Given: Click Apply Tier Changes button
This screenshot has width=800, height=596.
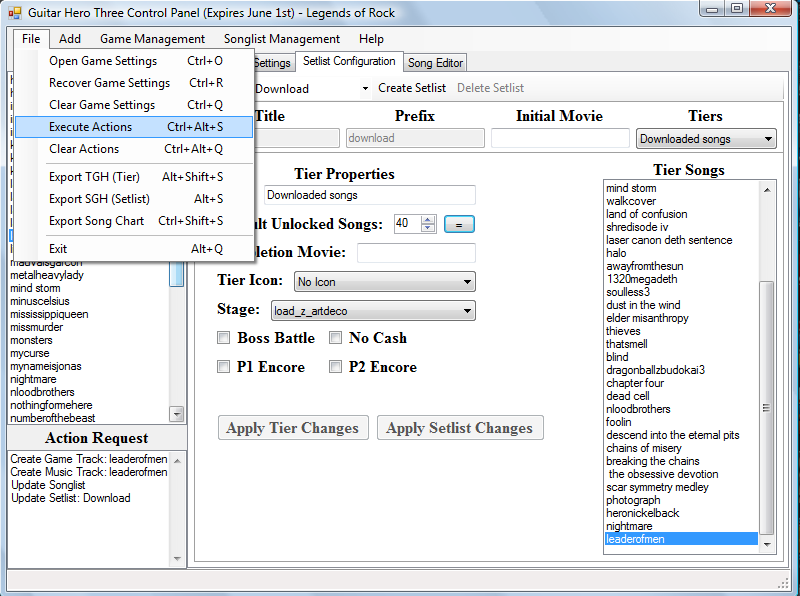Looking at the screenshot, I should (293, 428).
